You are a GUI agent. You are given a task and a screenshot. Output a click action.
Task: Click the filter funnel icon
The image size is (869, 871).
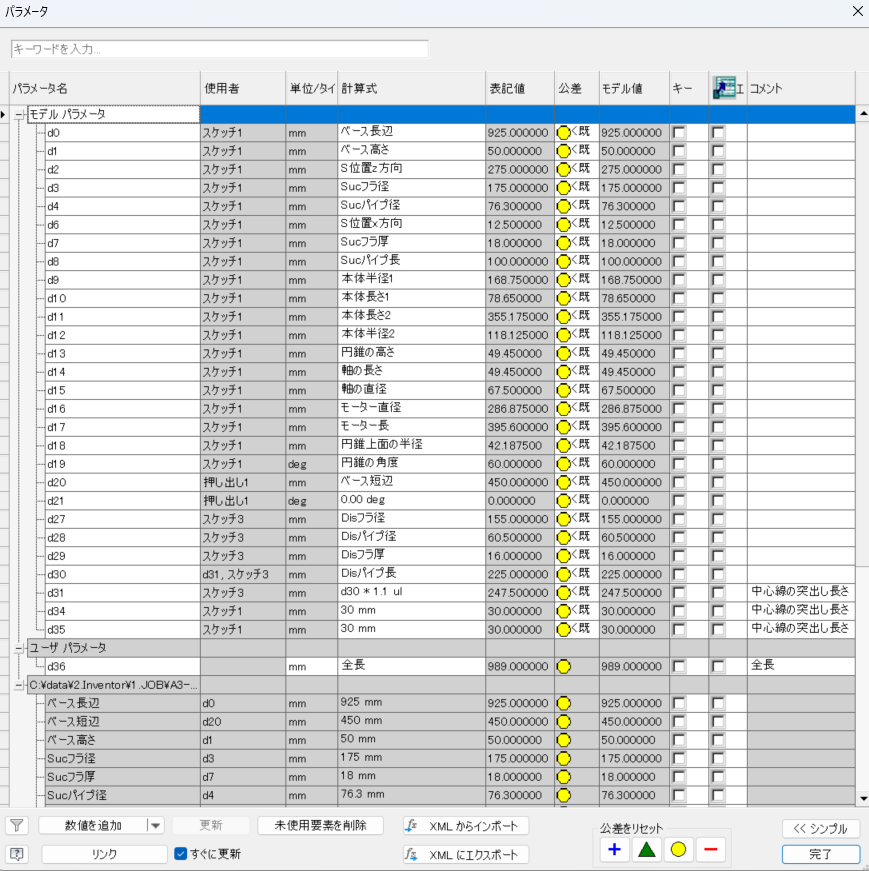[x=17, y=825]
